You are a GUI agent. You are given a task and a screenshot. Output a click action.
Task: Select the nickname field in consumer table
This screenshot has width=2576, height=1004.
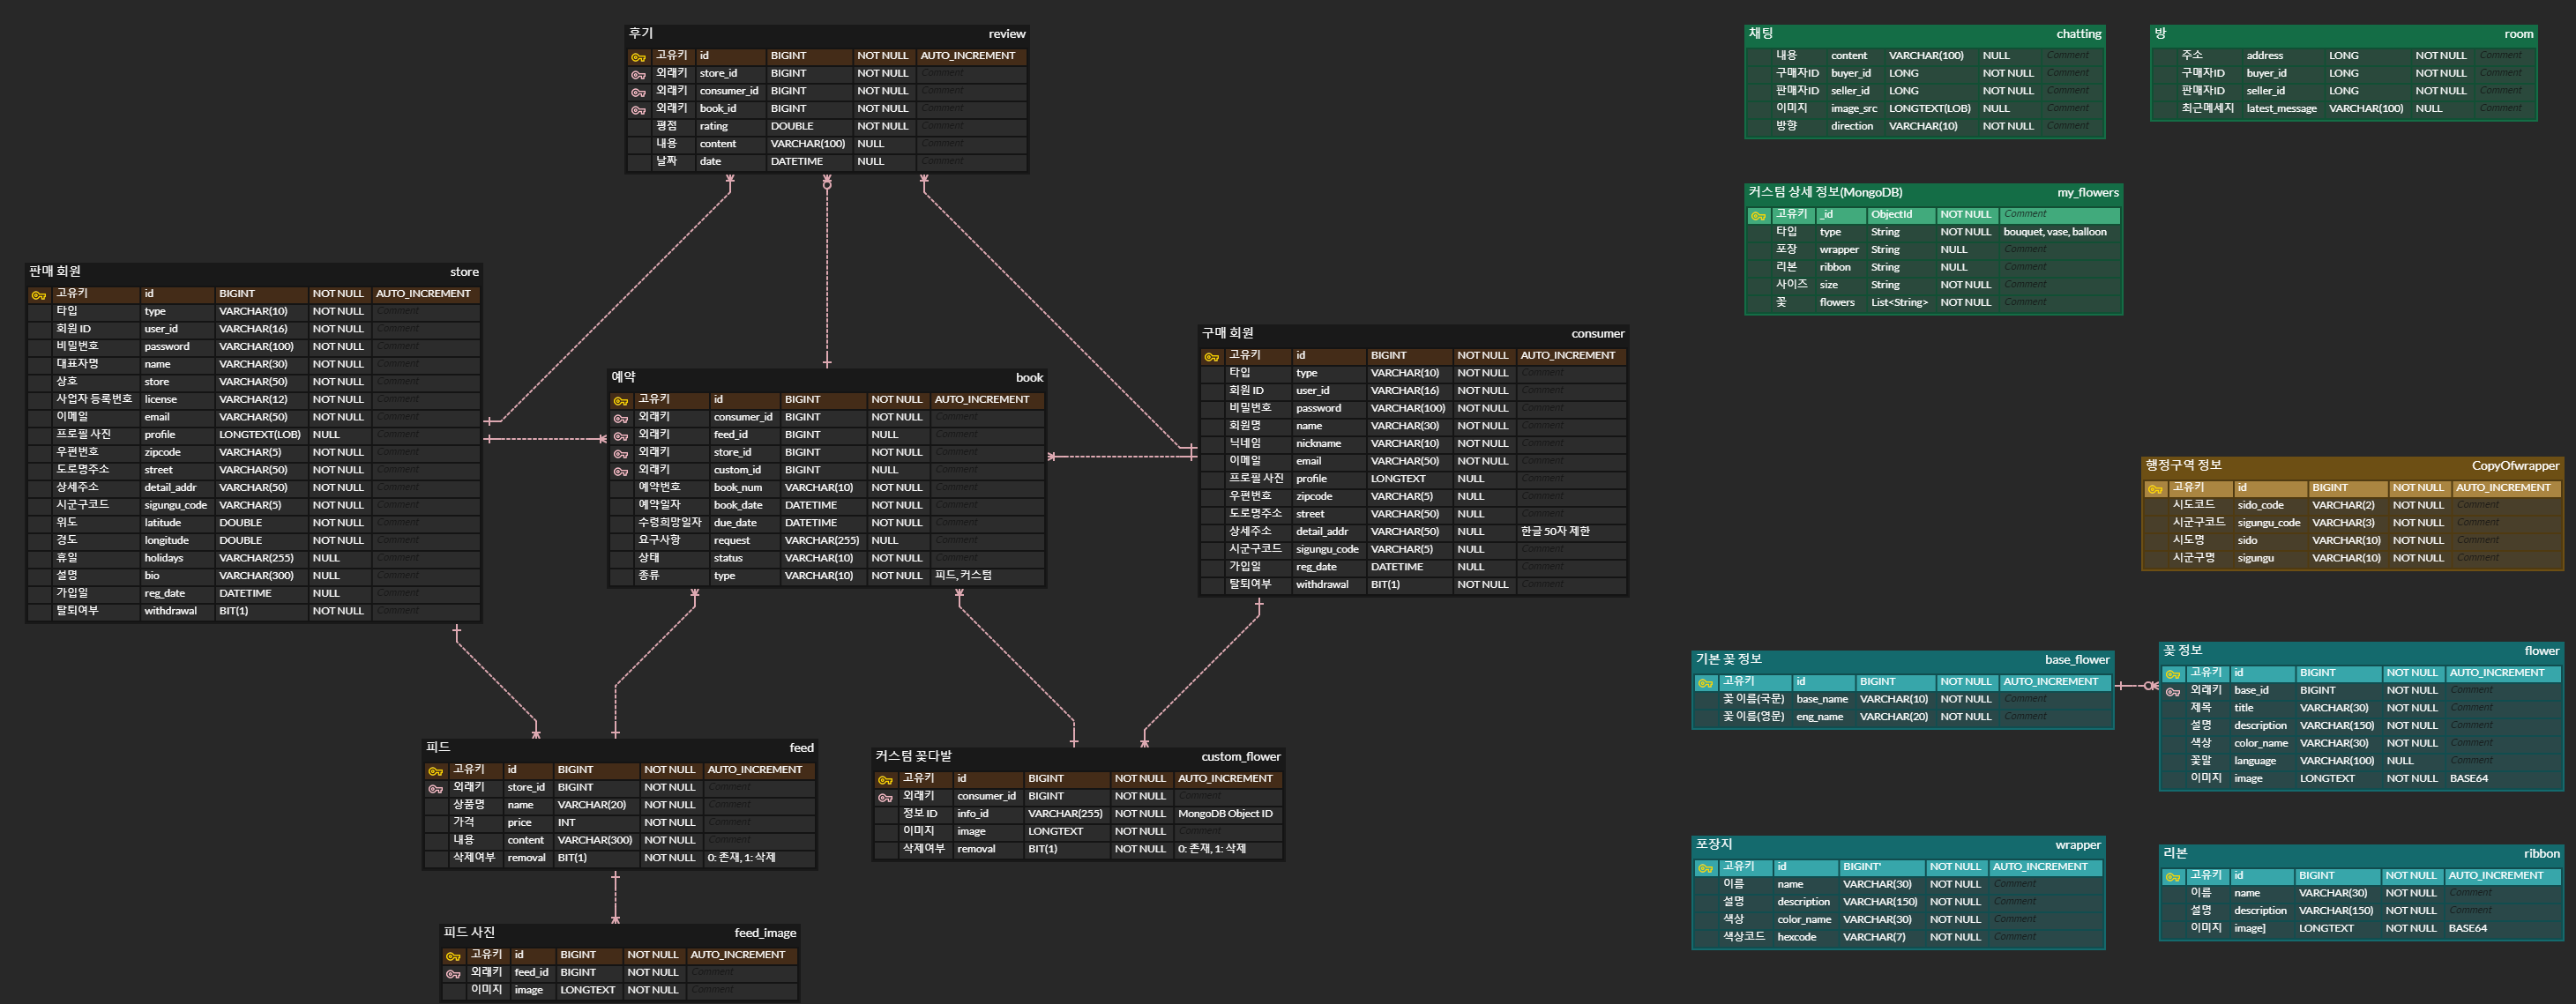point(1318,443)
